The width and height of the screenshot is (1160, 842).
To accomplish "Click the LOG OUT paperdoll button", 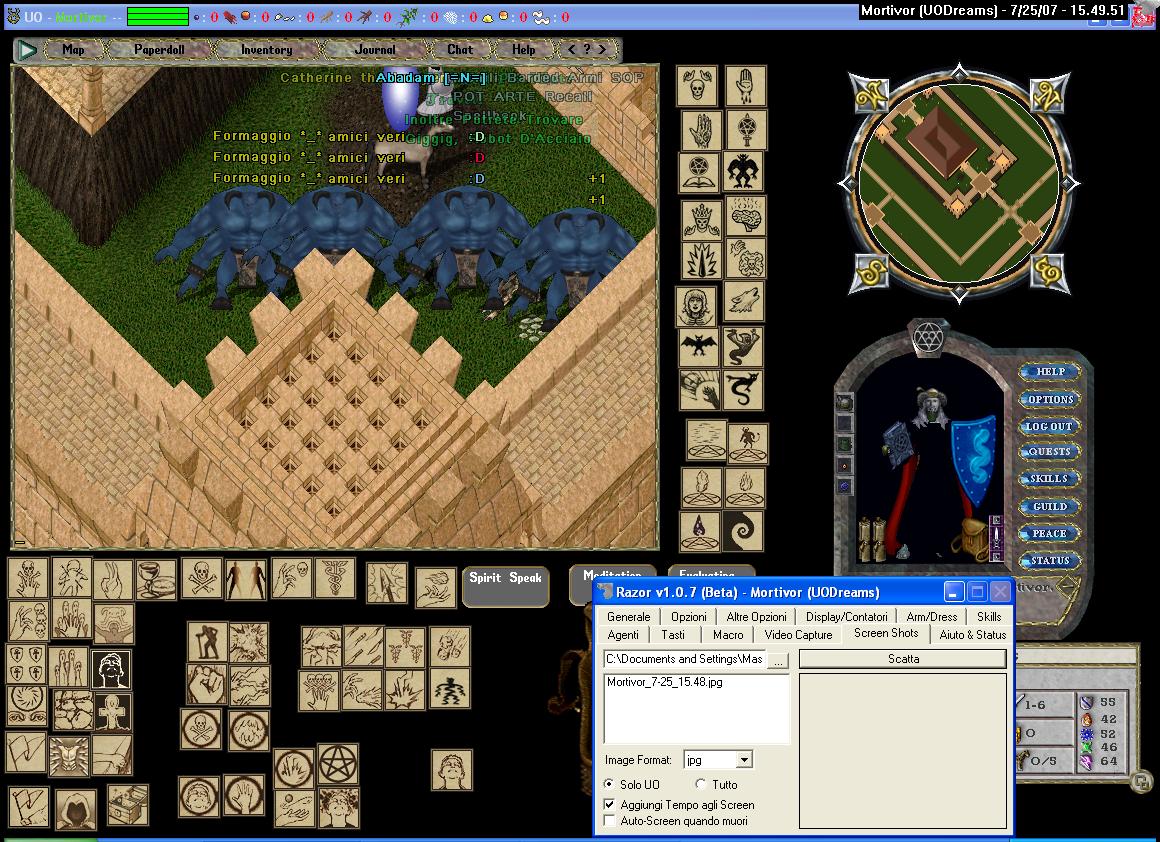I will [1050, 426].
